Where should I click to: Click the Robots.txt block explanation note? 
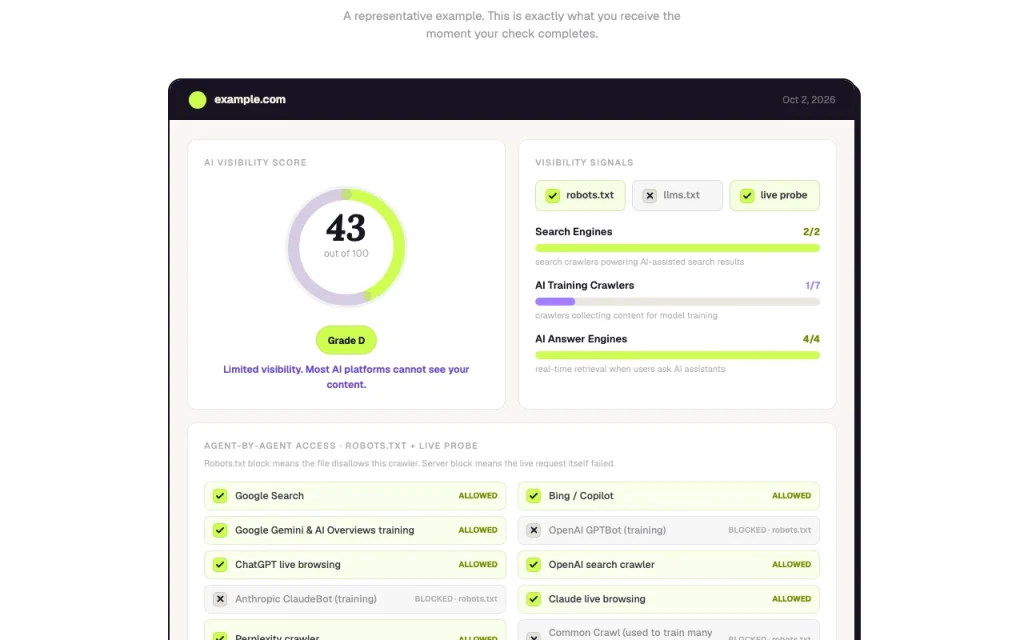(409, 464)
